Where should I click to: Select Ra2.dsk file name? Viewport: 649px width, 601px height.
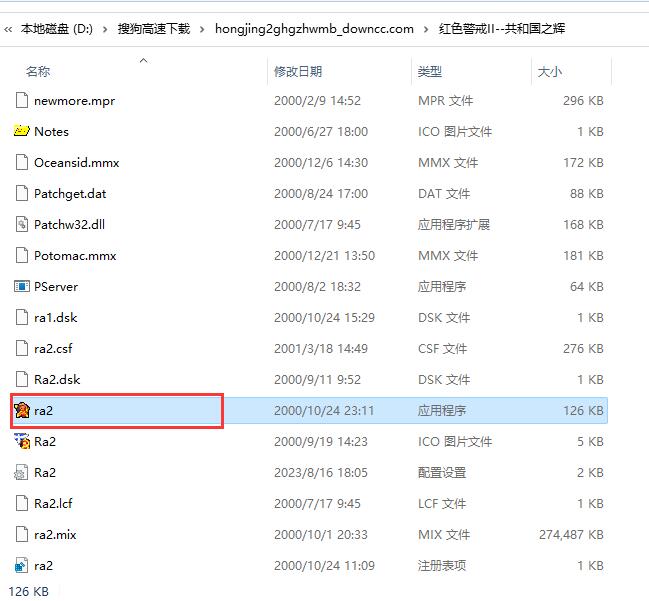57,380
